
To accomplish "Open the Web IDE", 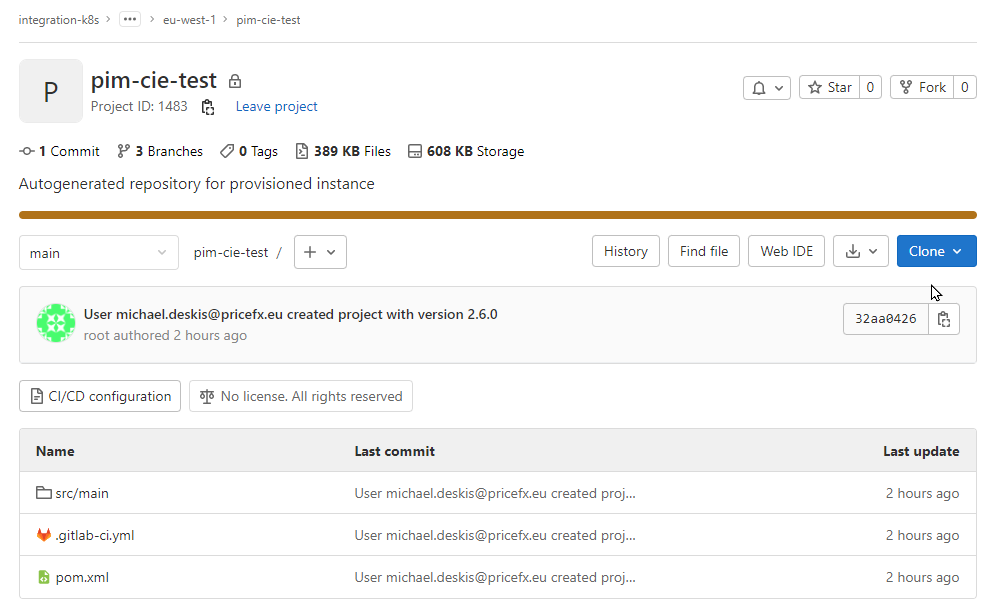I will pyautogui.click(x=786, y=251).
